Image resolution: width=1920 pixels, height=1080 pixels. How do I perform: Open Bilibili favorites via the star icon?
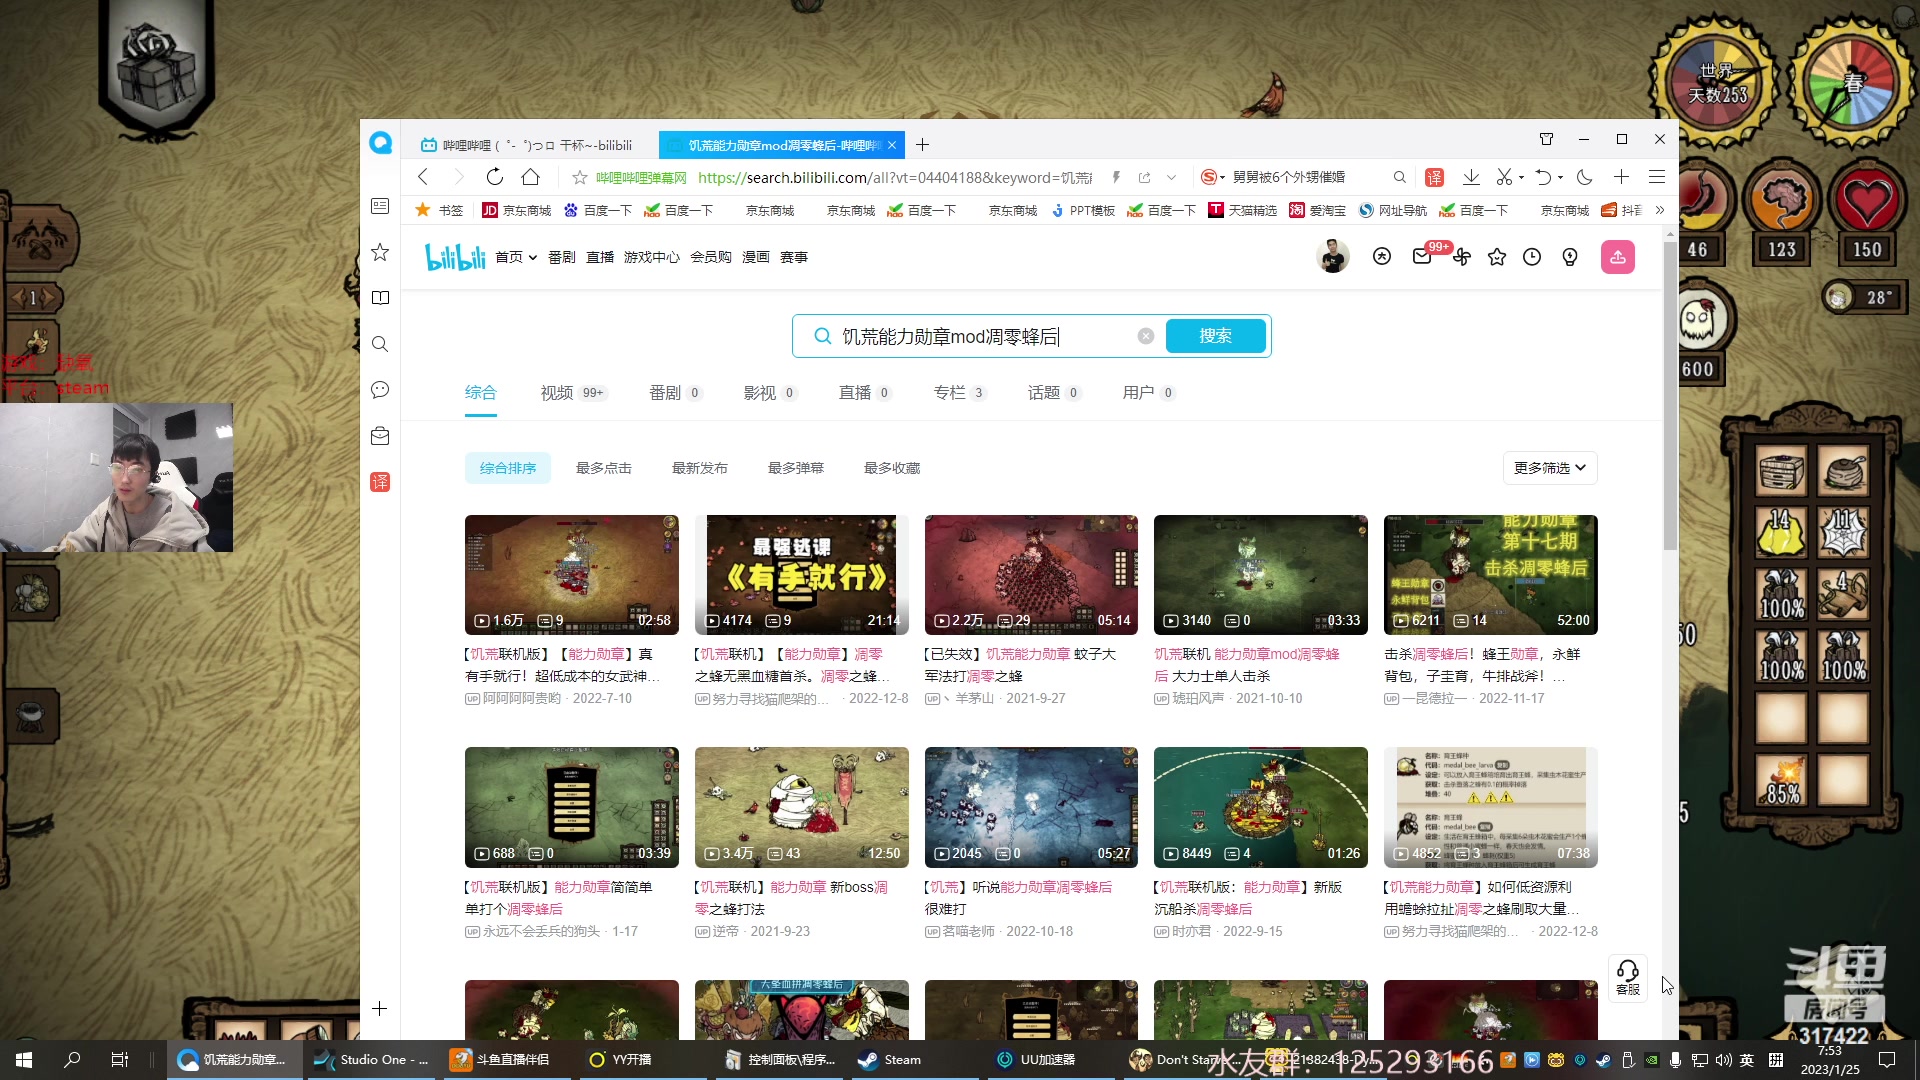(1497, 257)
